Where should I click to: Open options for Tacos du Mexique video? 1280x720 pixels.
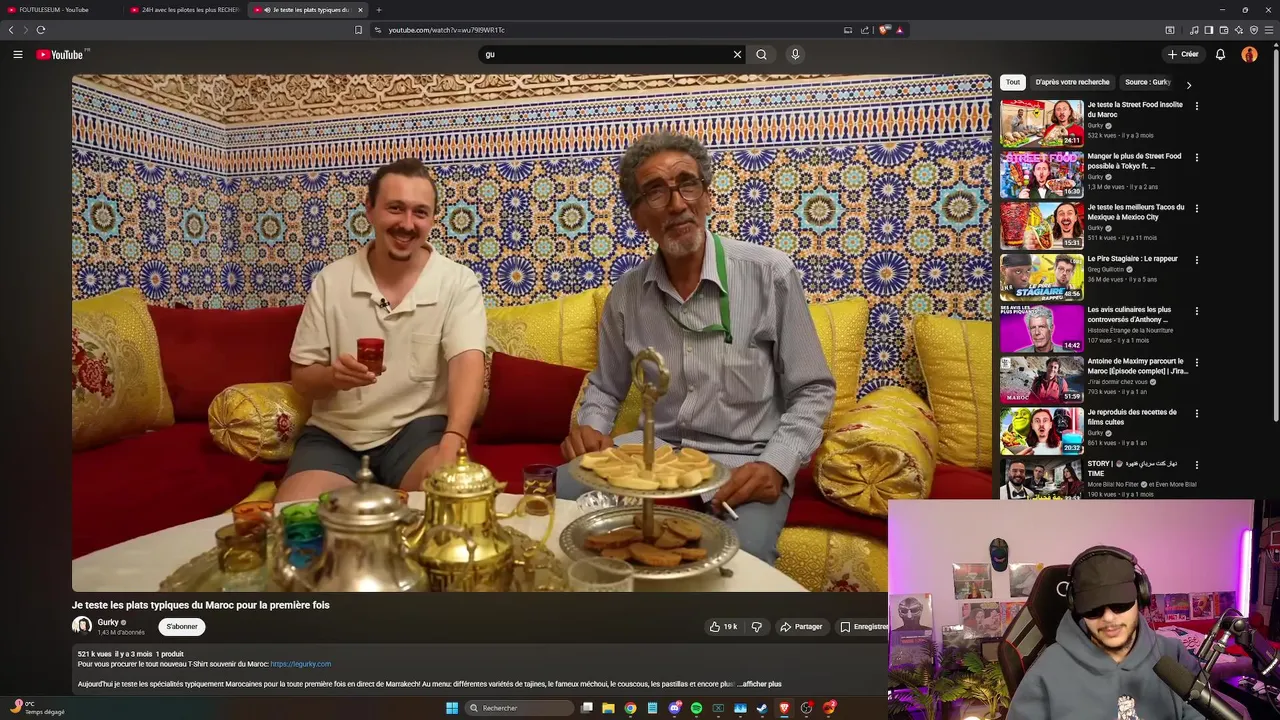[x=1197, y=209]
